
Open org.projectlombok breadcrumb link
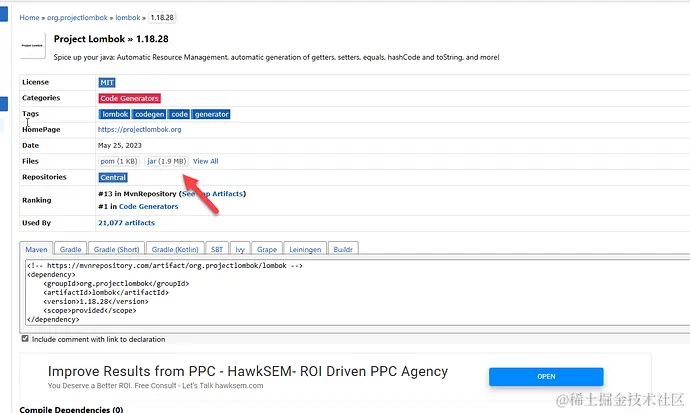77,18
